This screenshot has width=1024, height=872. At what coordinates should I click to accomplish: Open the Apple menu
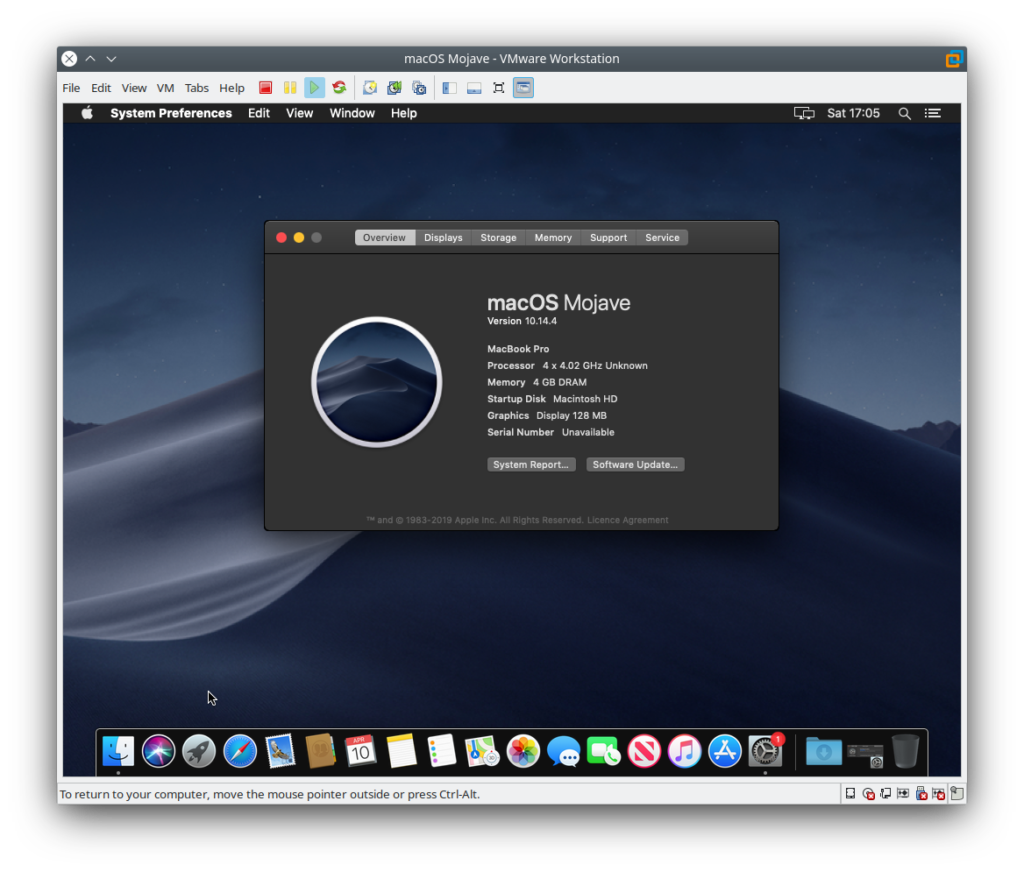coord(87,113)
